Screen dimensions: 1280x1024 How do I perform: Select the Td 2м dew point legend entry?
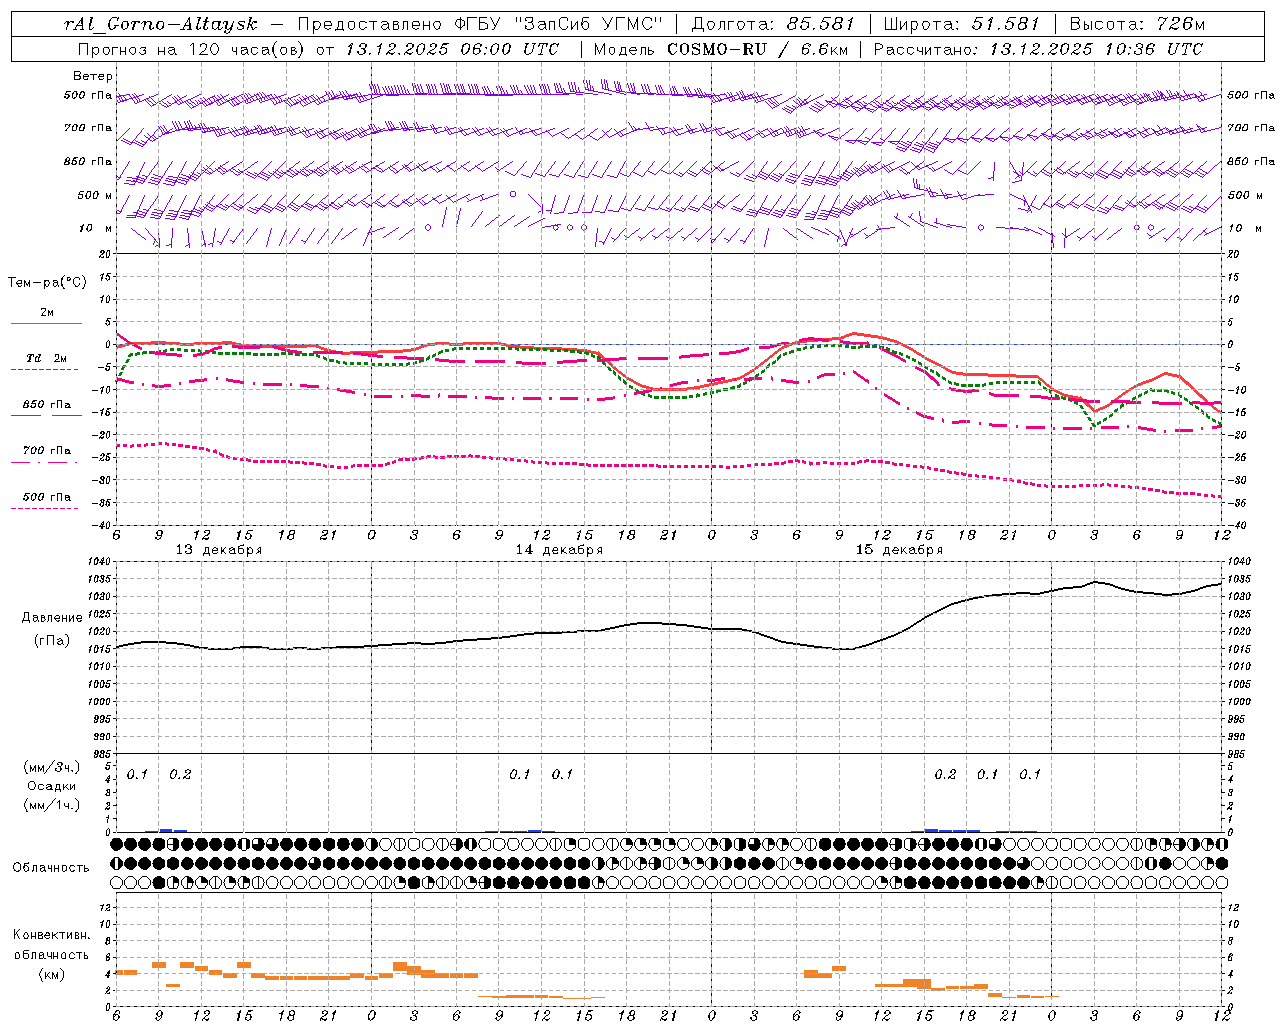pos(47,358)
